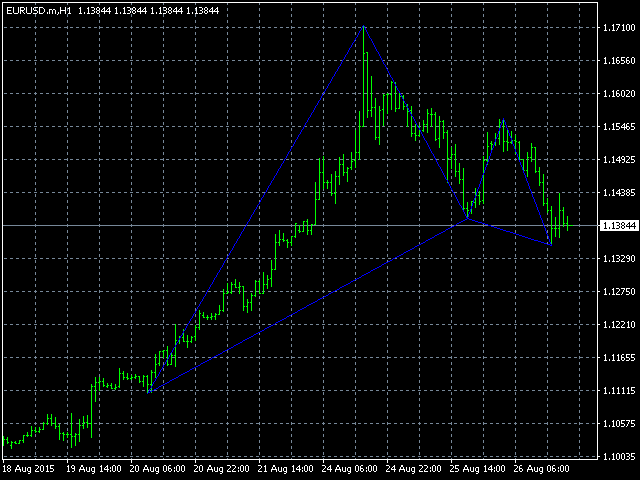640x480 pixels.
Task: Click the 1.15465 price scale value
Action: [619, 127]
